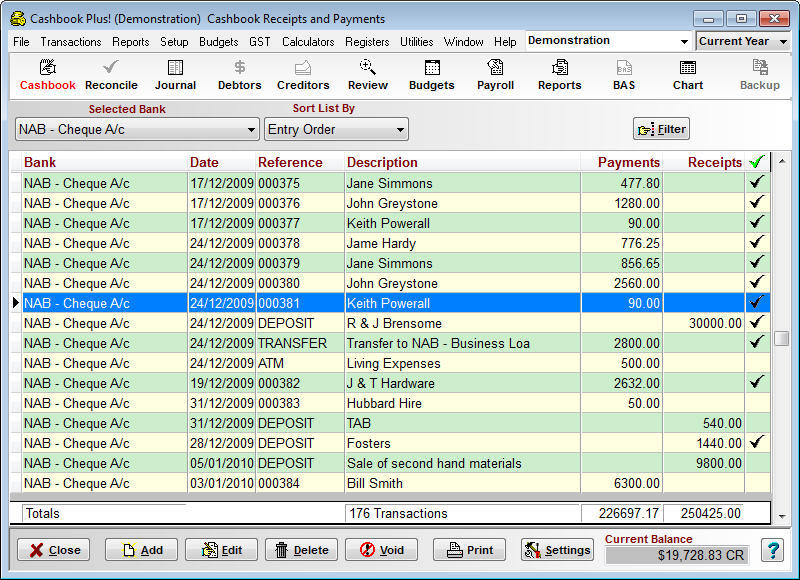Screen dimensions: 800x580
Task: Toggle reconciled tick for Jane Simmons 000375
Action: [x=757, y=182]
